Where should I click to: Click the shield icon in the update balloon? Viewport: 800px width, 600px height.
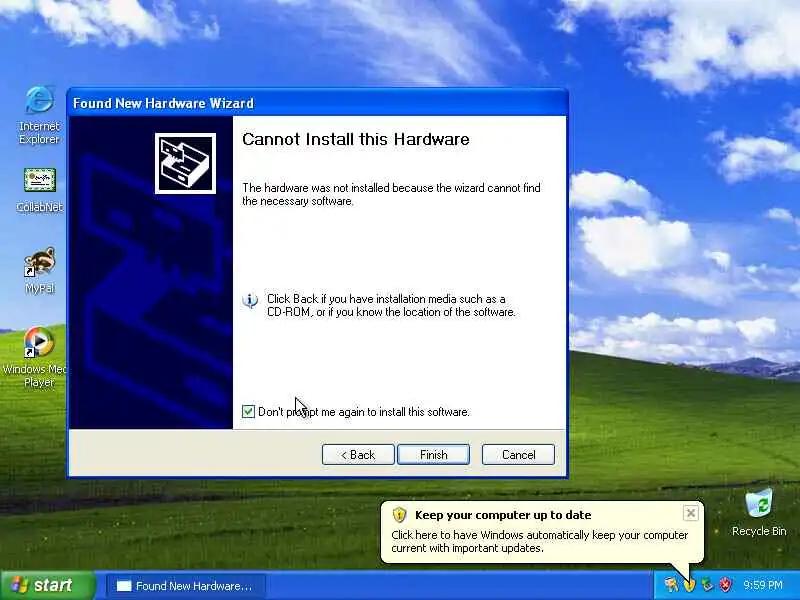[399, 515]
